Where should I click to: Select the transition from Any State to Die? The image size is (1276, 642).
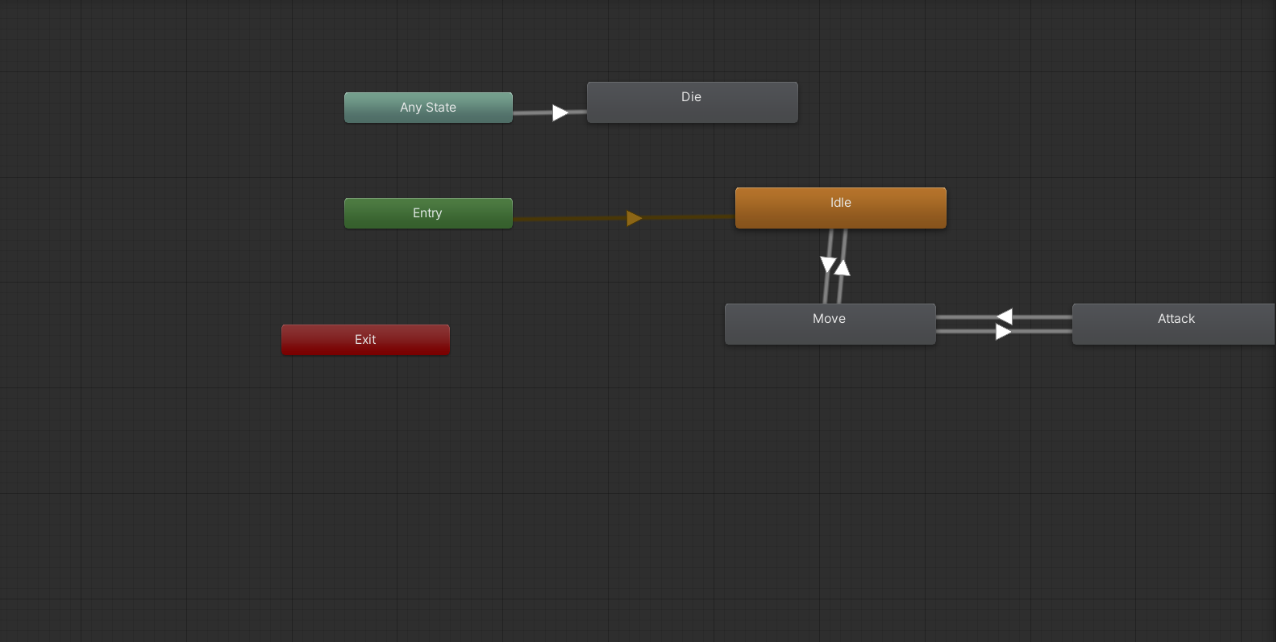(558, 112)
